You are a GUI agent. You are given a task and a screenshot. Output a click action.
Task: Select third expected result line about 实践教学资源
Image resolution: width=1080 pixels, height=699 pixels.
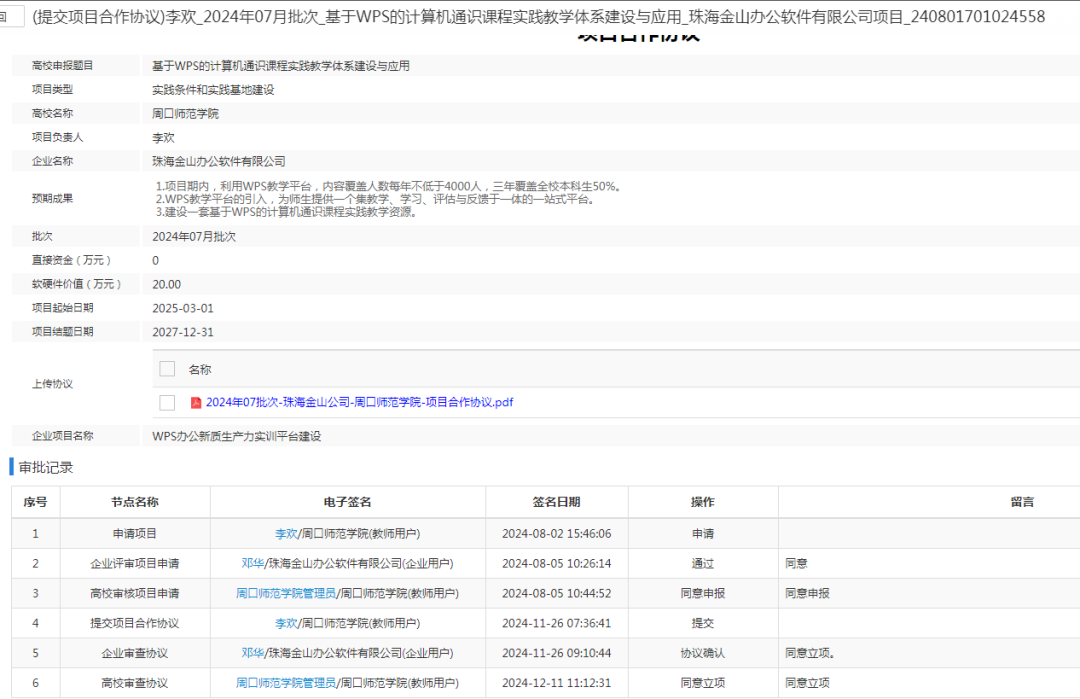point(287,212)
